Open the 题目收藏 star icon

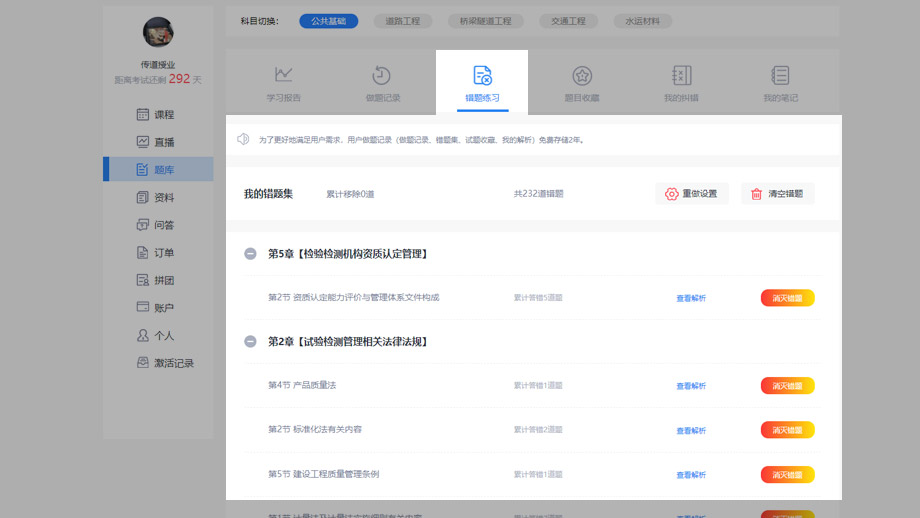[581, 75]
